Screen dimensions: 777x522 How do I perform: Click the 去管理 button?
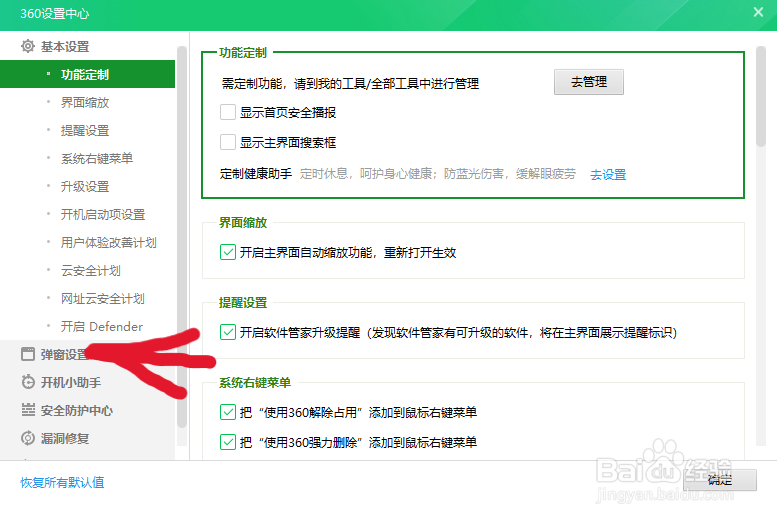pos(589,82)
